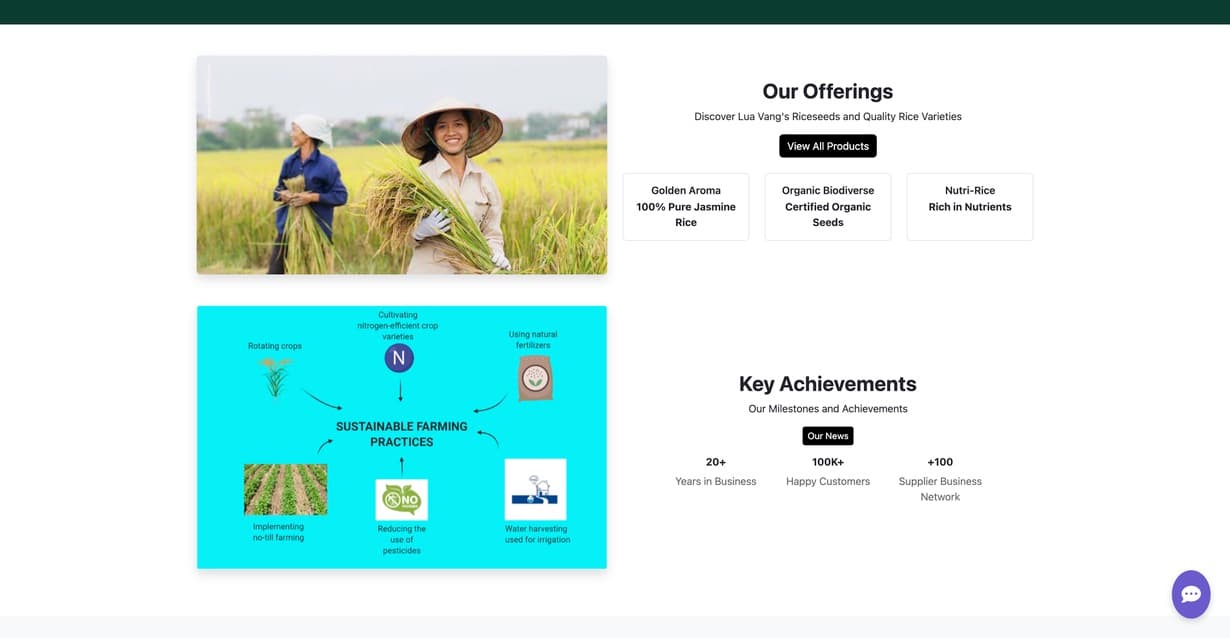Image resolution: width=1230 pixels, height=638 pixels.
Task: Click 'Reducing the use of pesticides' label
Action: [402, 540]
